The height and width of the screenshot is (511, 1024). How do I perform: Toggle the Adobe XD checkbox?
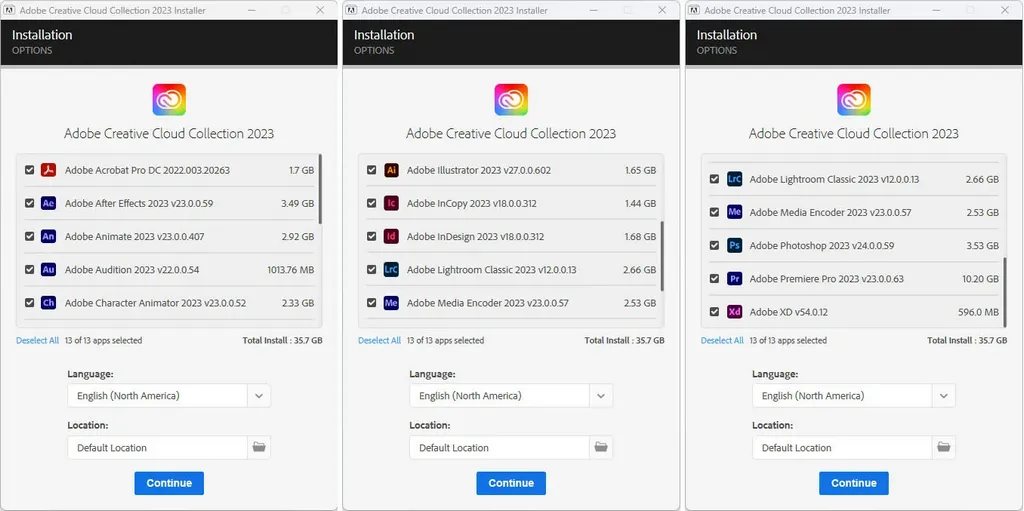click(x=714, y=312)
